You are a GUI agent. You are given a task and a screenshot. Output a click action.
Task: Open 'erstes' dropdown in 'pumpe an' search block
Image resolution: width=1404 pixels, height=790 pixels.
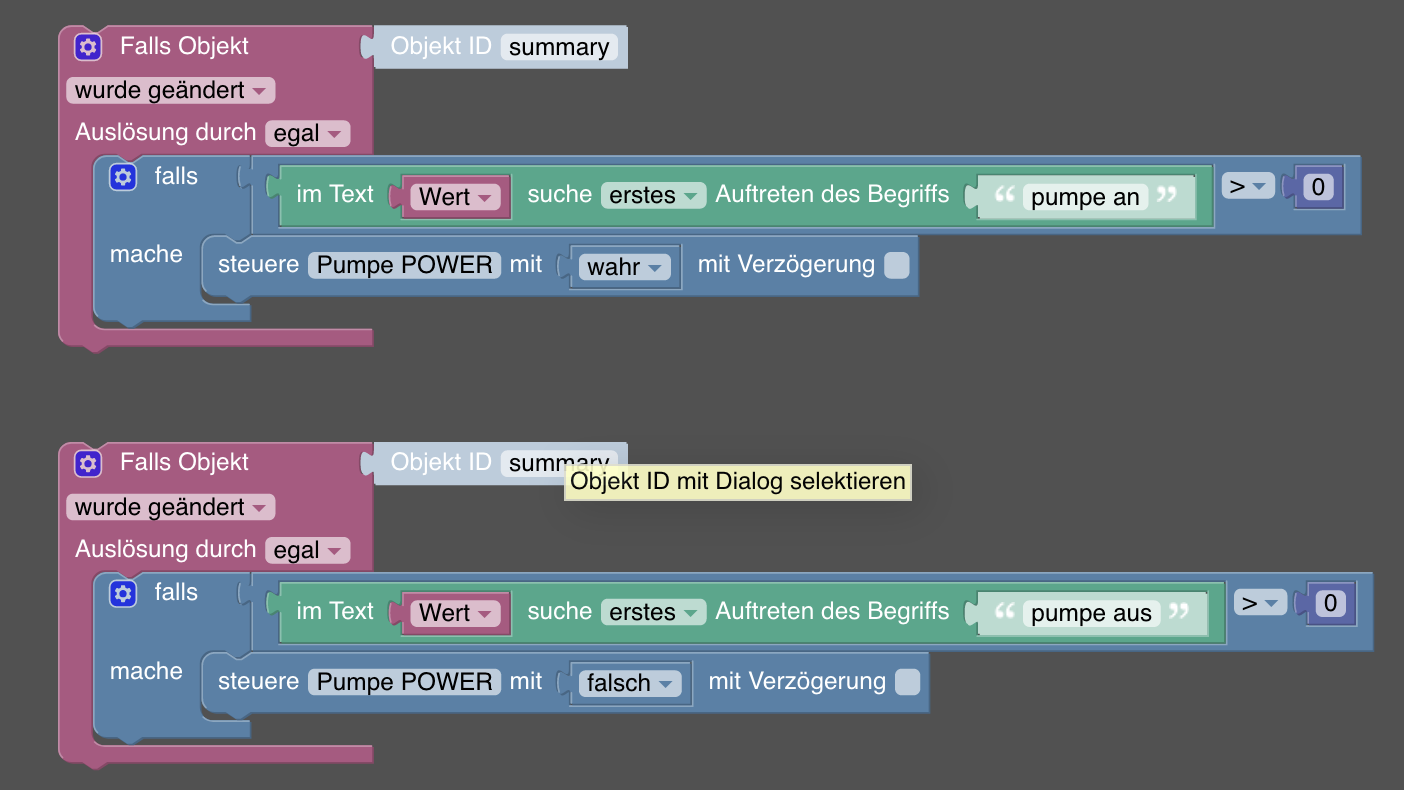(653, 195)
